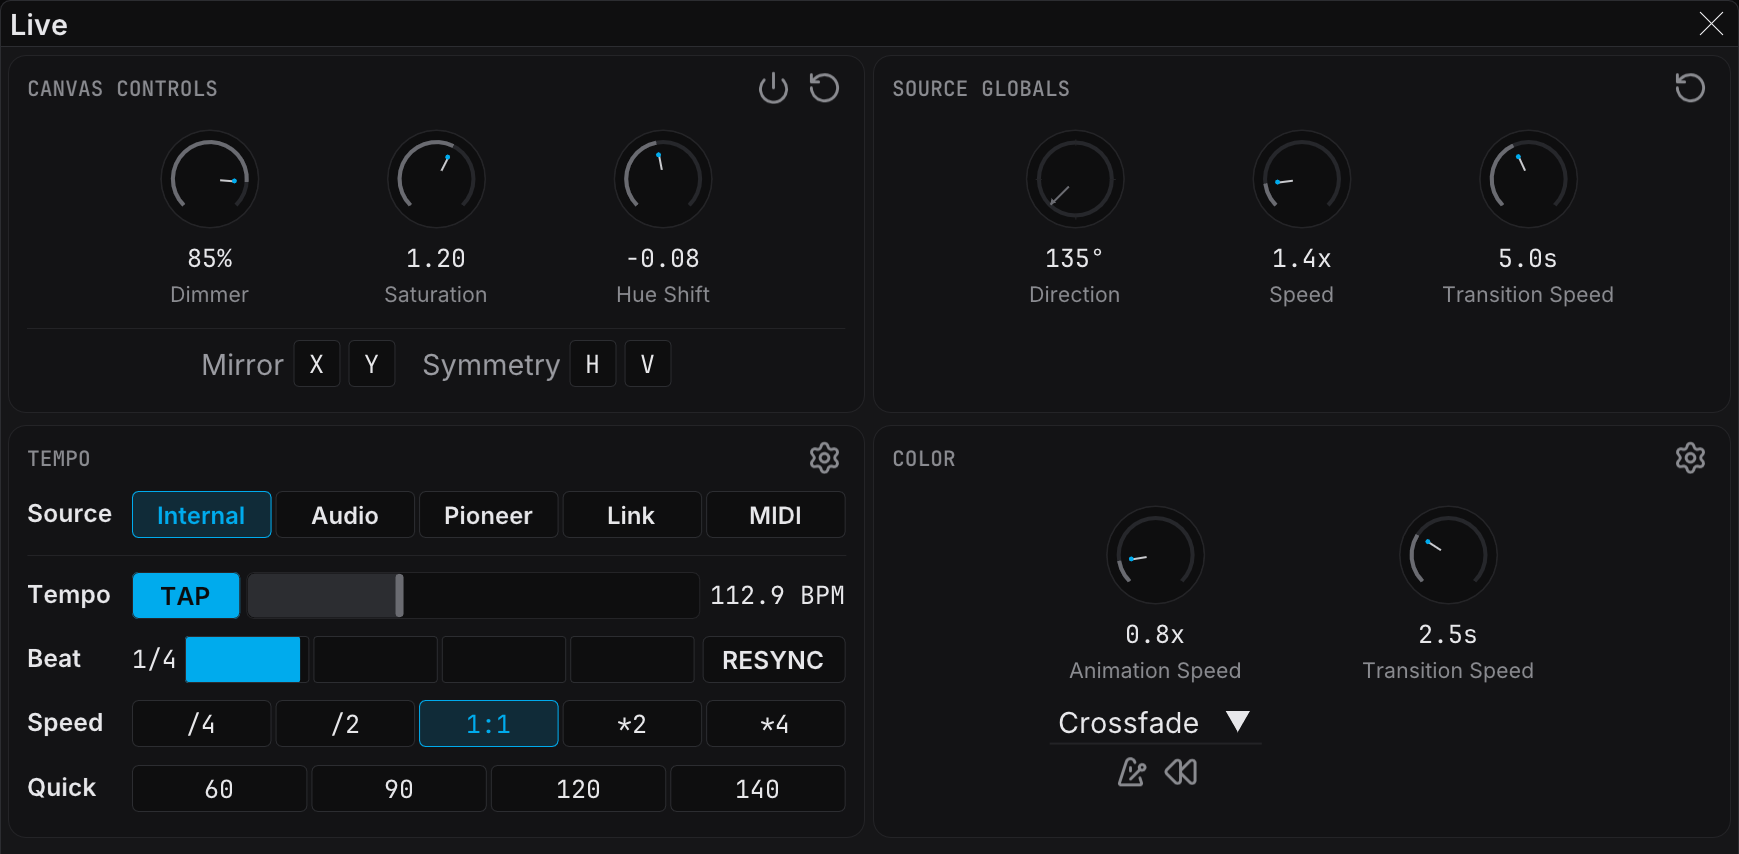
Task: Select Internal tempo source
Action: click(201, 515)
